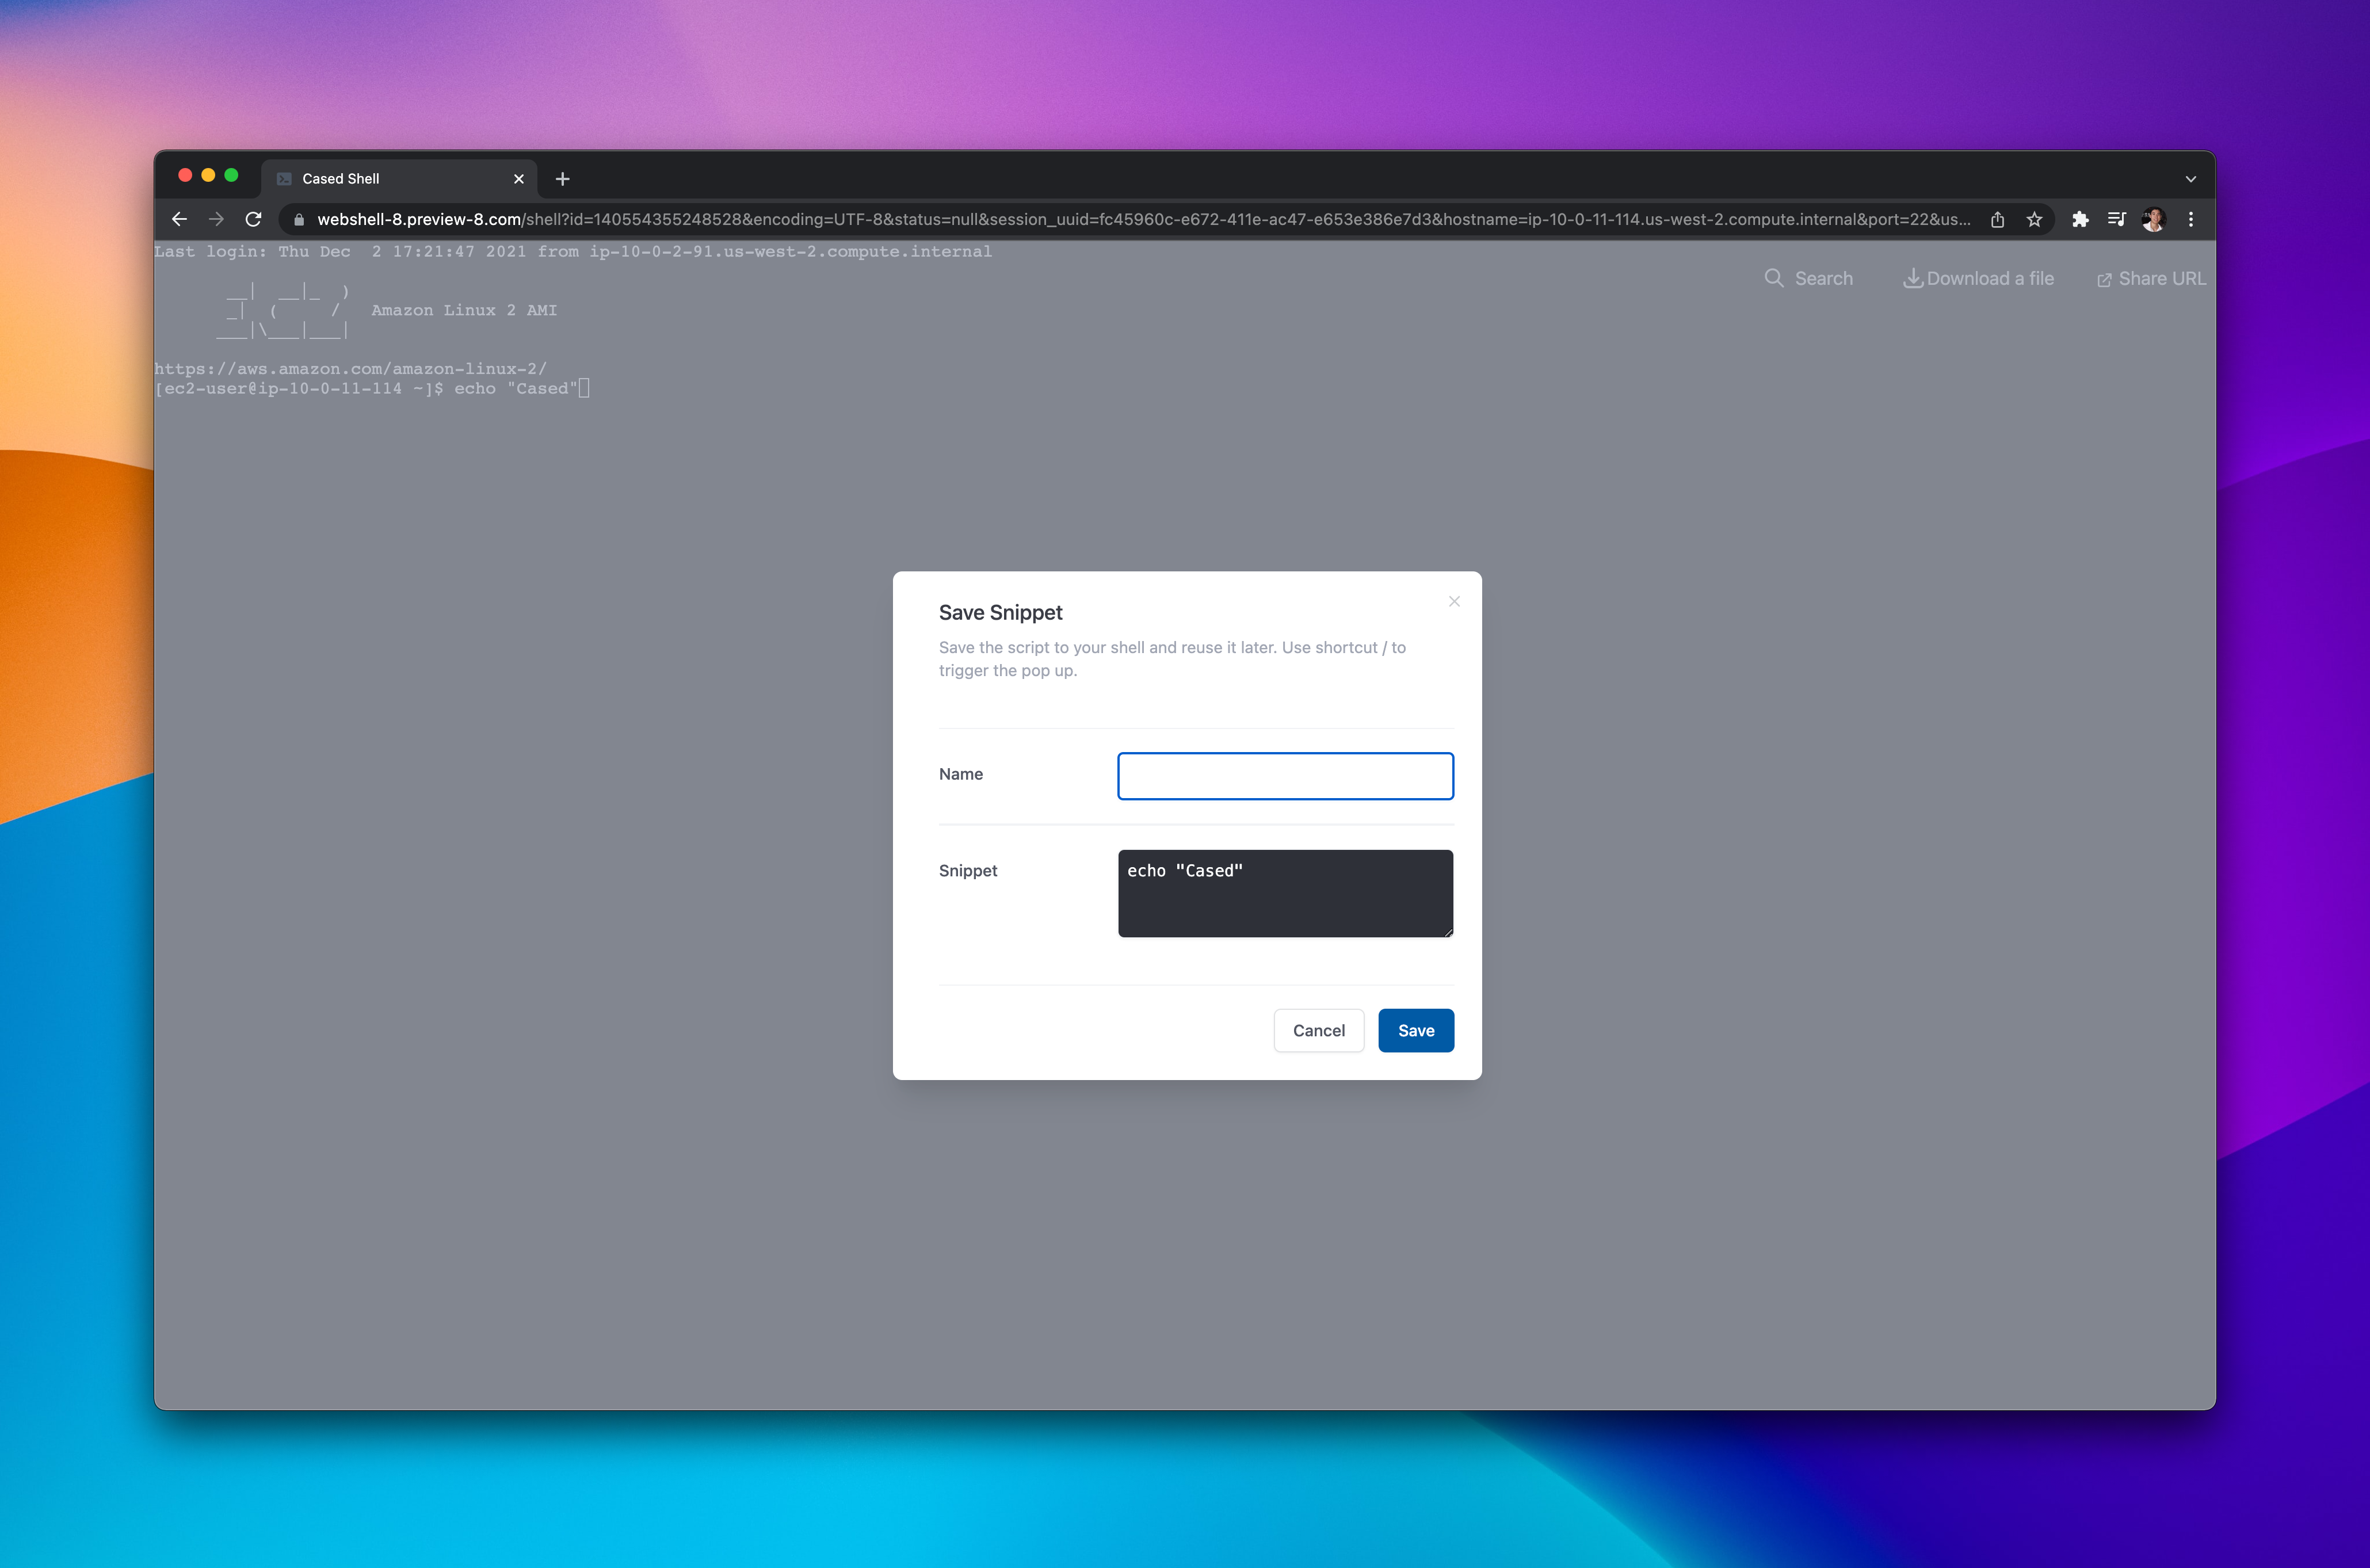Click the Name field label

pyautogui.click(x=960, y=774)
